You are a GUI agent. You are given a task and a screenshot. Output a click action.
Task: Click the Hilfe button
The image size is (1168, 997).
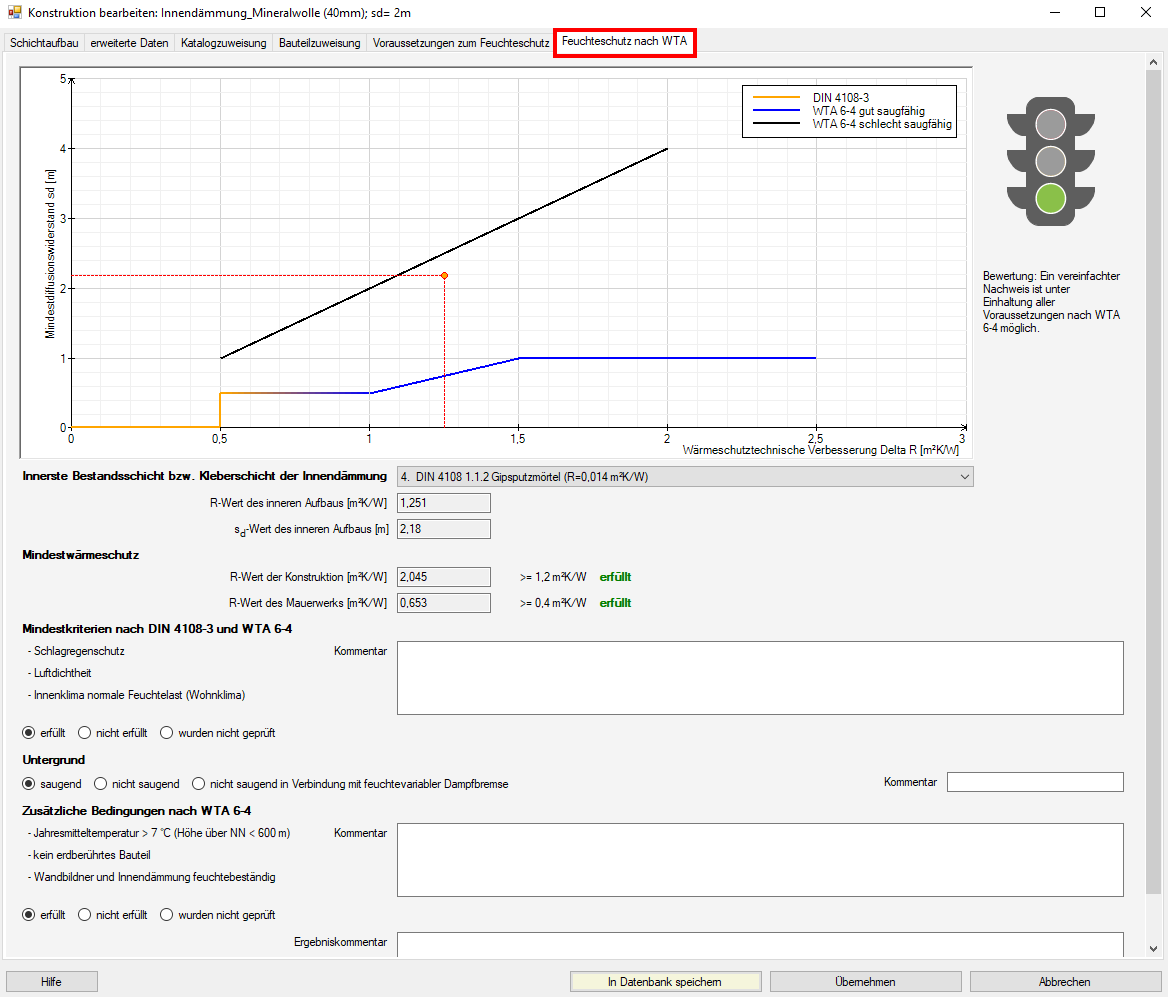(x=51, y=982)
